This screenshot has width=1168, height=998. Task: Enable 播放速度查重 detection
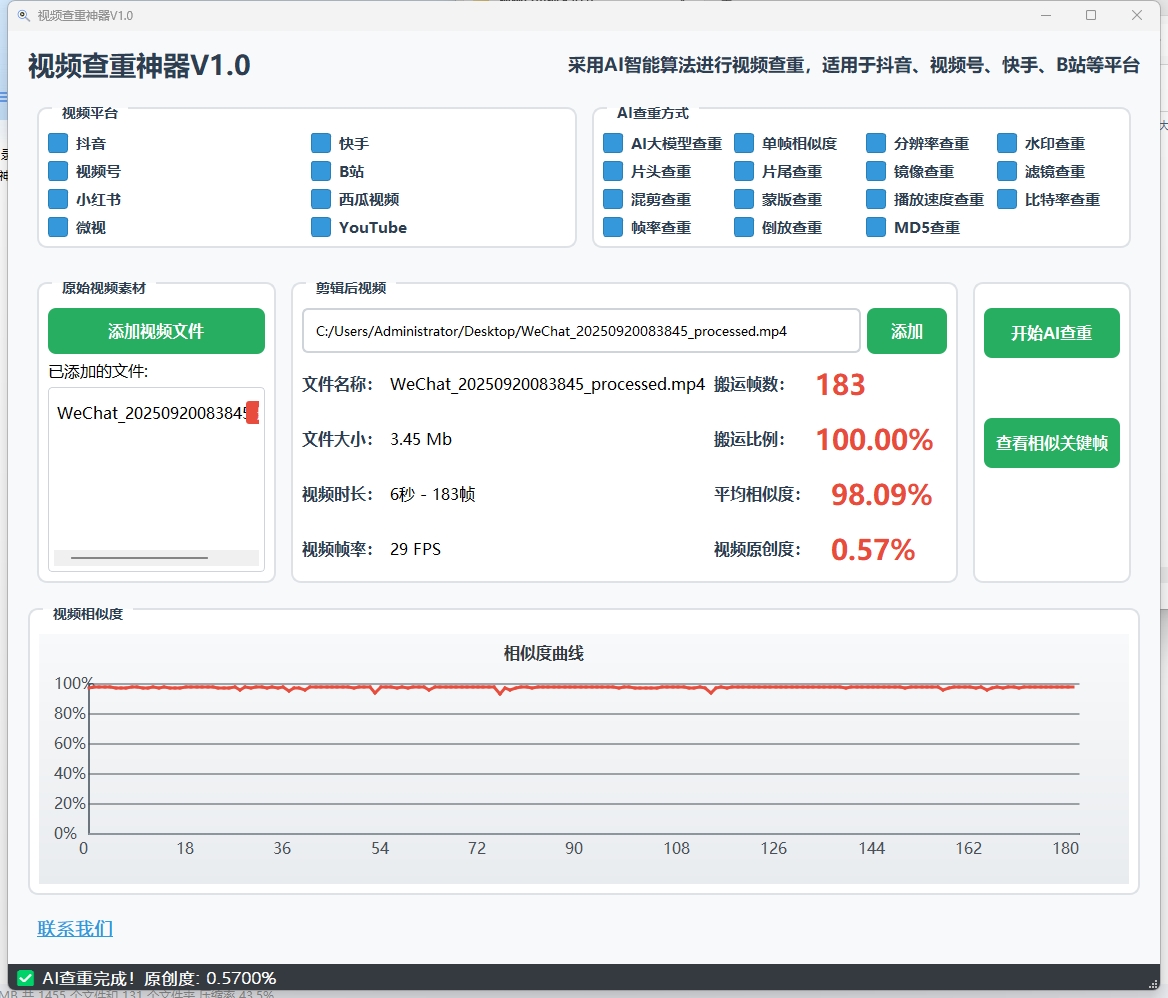coord(875,199)
